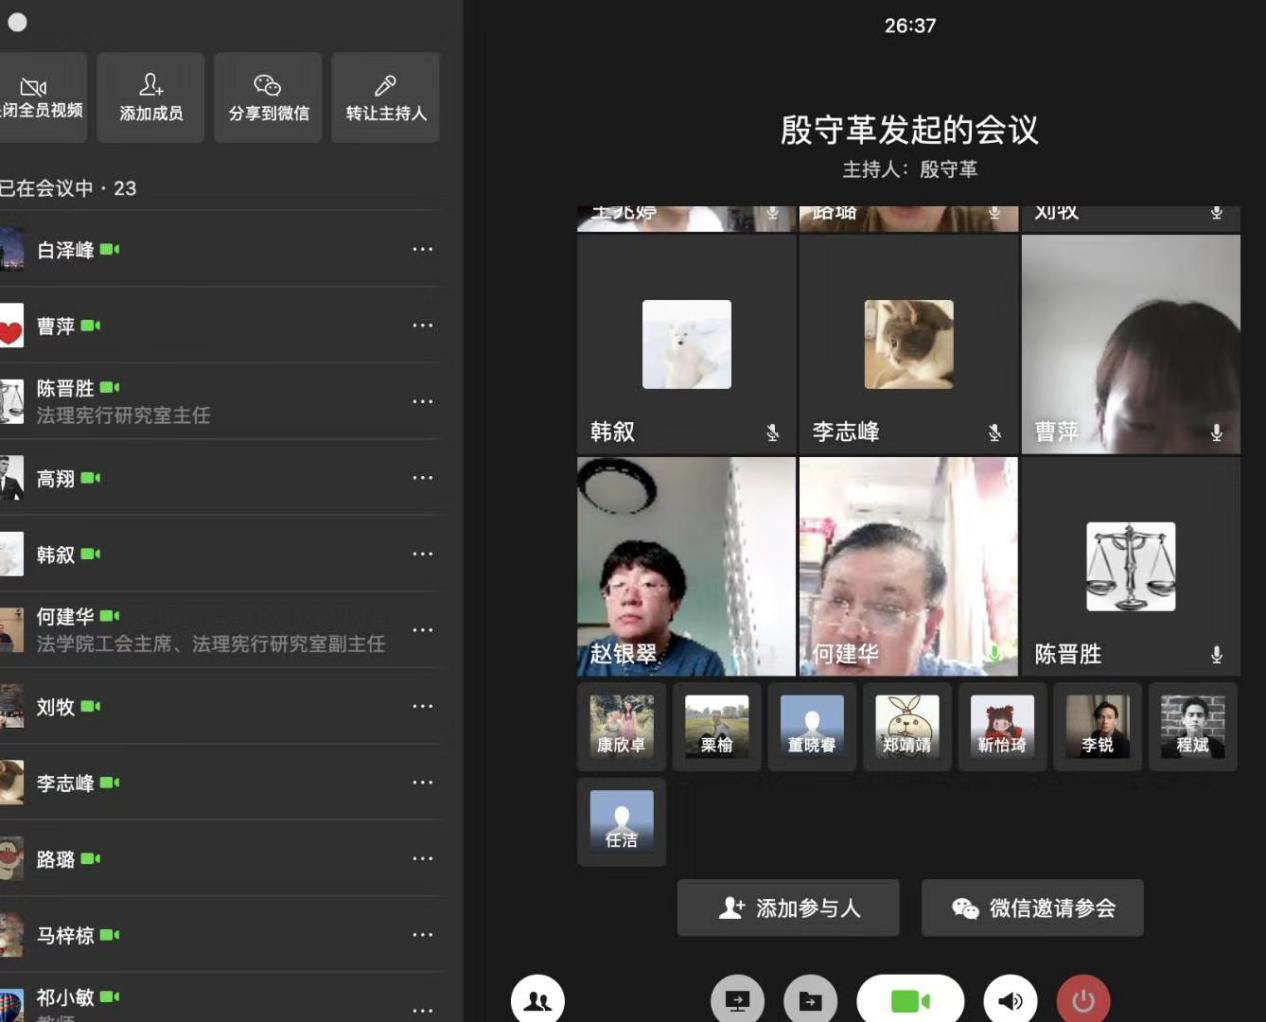The height and width of the screenshot is (1022, 1266).
Task: Click 添加成员 add member icon
Action: click(151, 97)
